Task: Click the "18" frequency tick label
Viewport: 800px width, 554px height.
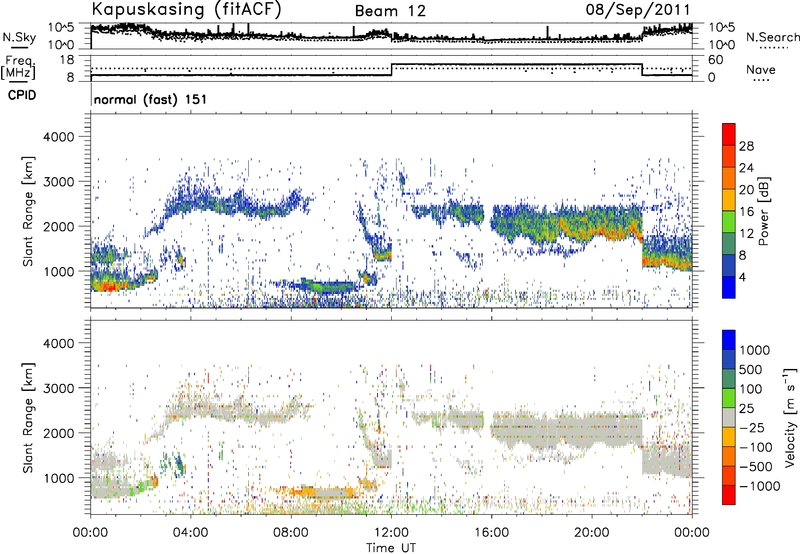Action: (67, 60)
